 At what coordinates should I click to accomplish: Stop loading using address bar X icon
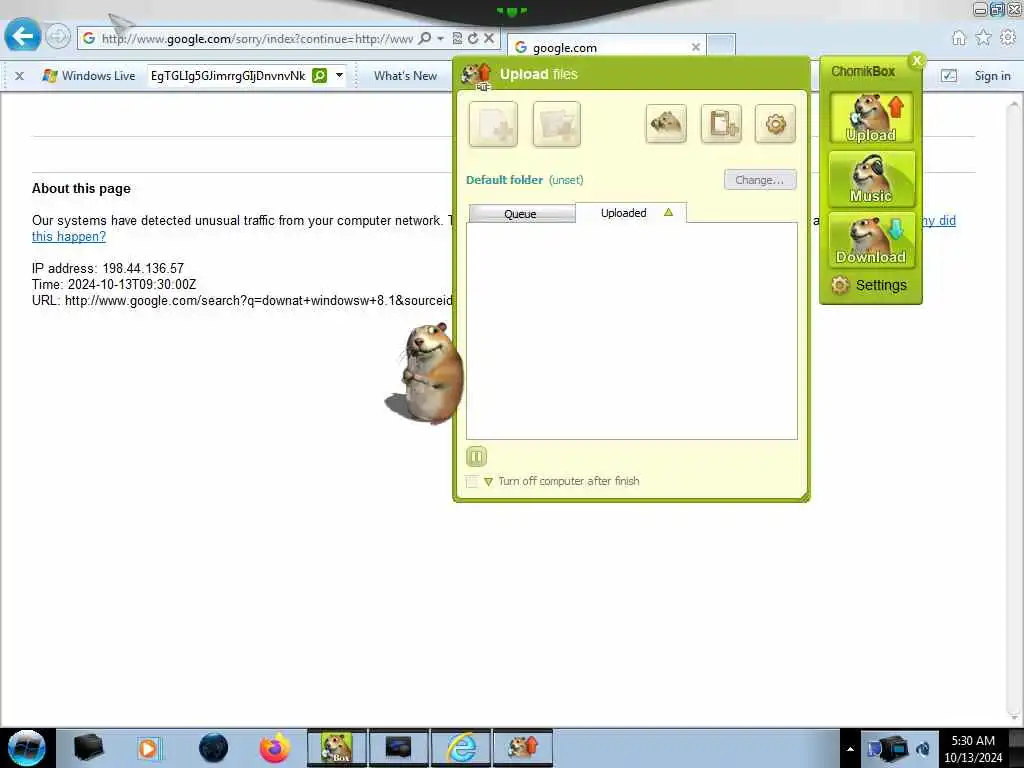[488, 39]
